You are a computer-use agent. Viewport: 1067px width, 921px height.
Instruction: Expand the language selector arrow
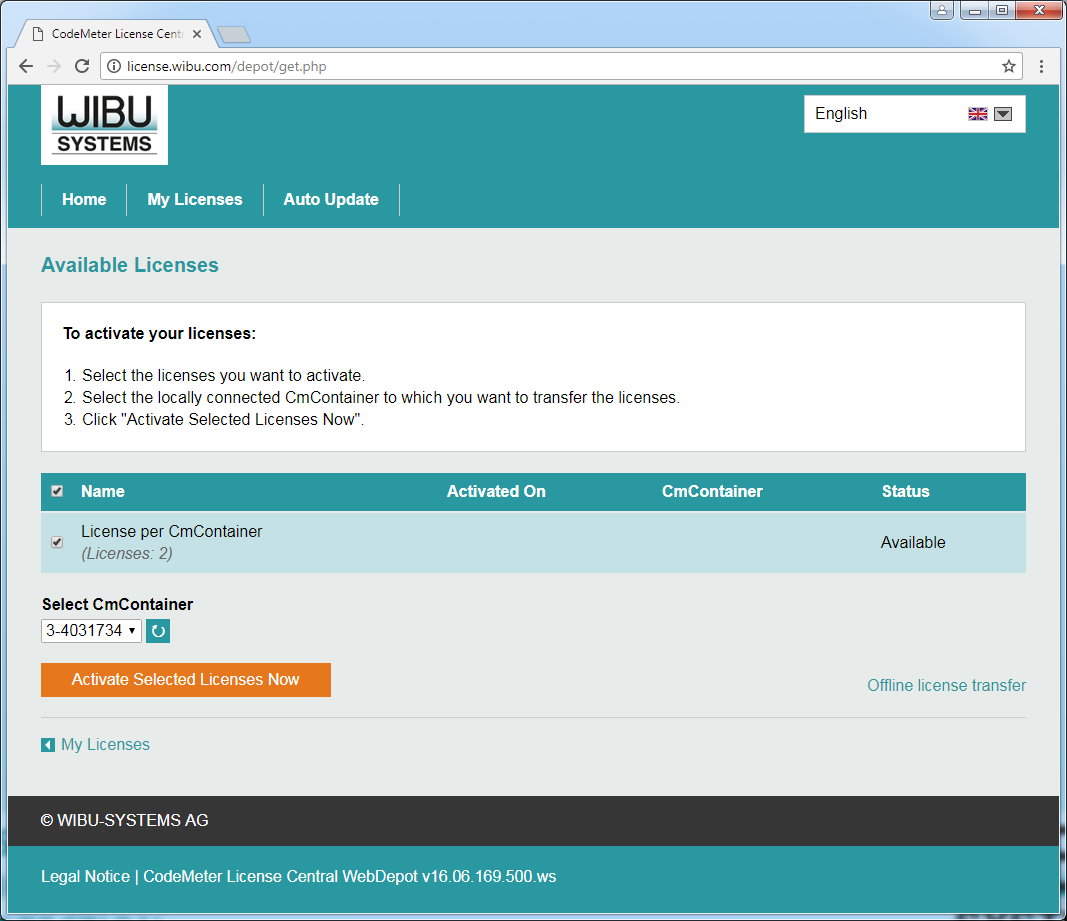(1003, 114)
